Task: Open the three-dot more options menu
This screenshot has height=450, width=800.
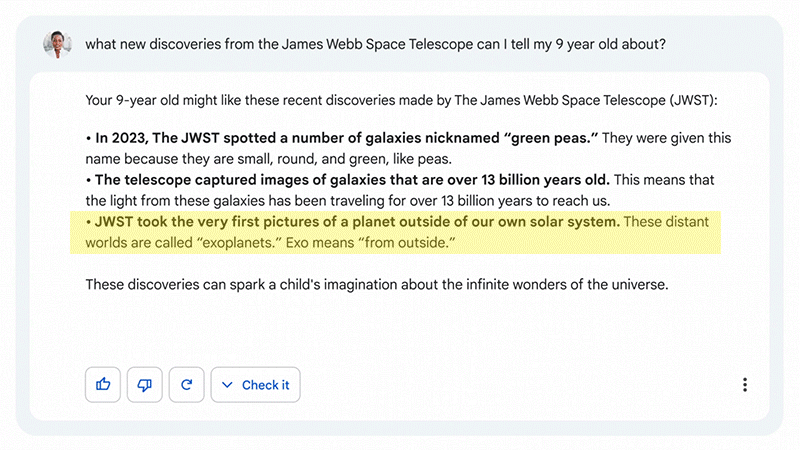Action: tap(744, 385)
